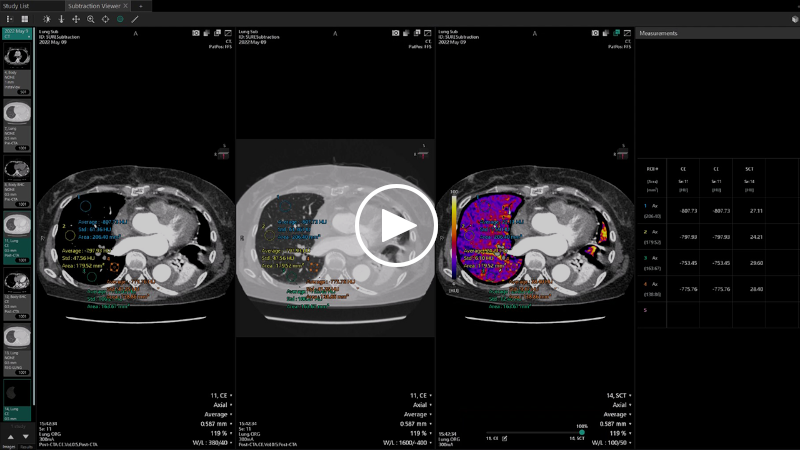Image resolution: width=800 pixels, height=450 pixels.
Task: Select ROI 1 row in Measurements table
Action: coord(718,211)
